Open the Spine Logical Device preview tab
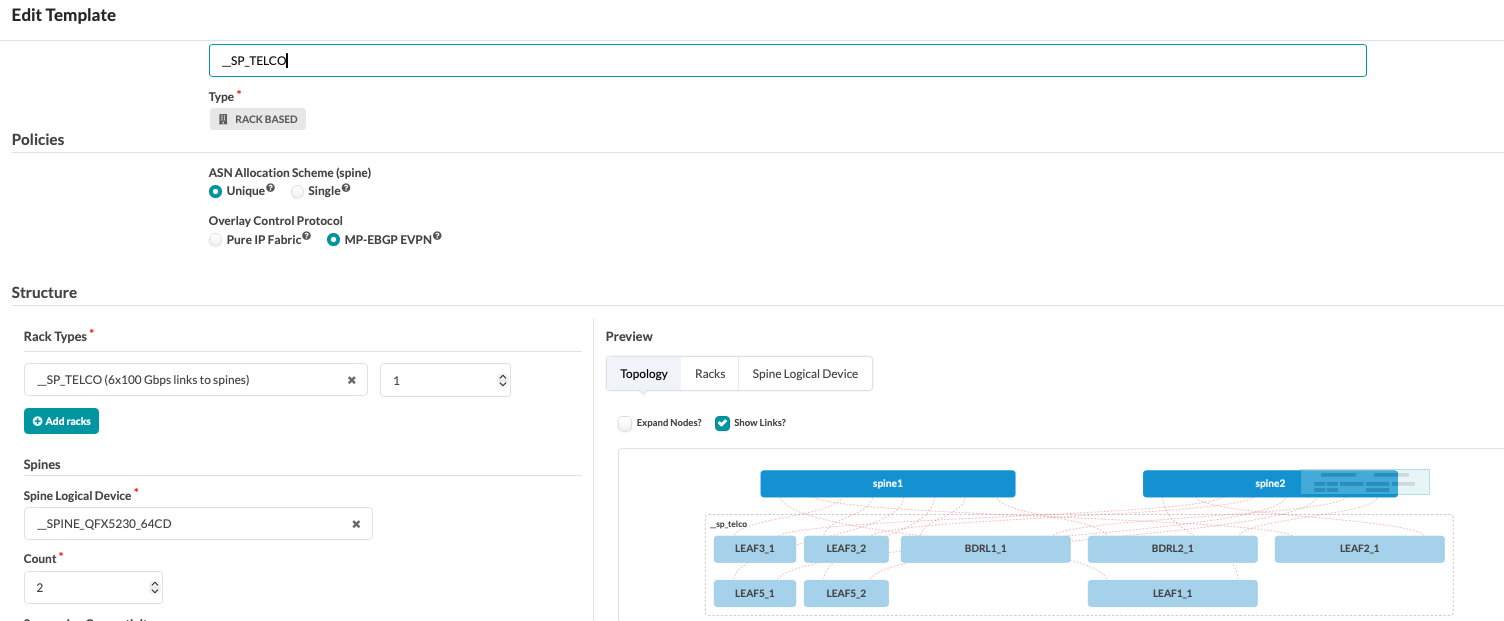 (x=805, y=373)
